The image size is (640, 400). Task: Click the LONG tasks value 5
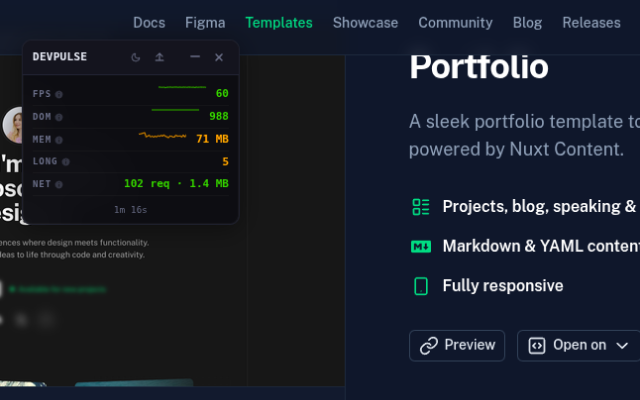(x=225, y=162)
